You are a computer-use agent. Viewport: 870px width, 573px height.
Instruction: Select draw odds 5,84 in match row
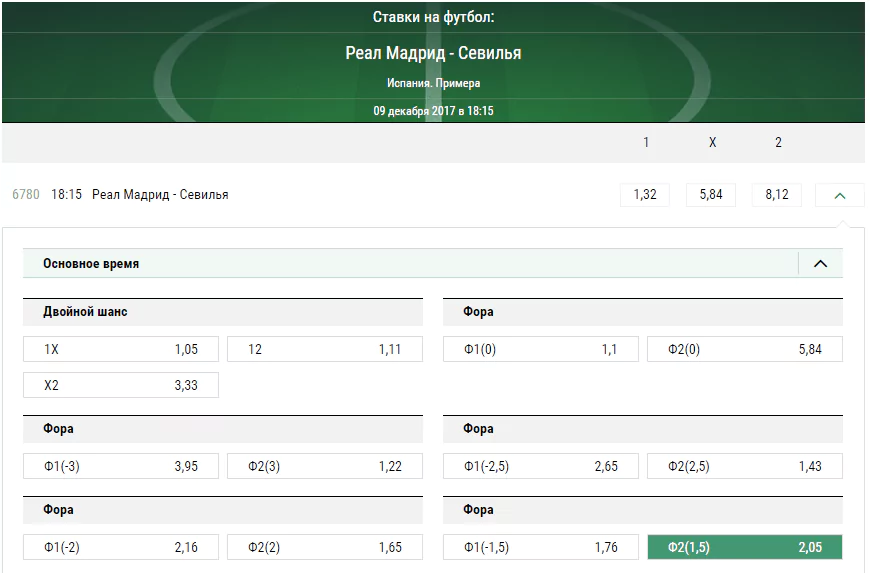pyautogui.click(x=711, y=195)
